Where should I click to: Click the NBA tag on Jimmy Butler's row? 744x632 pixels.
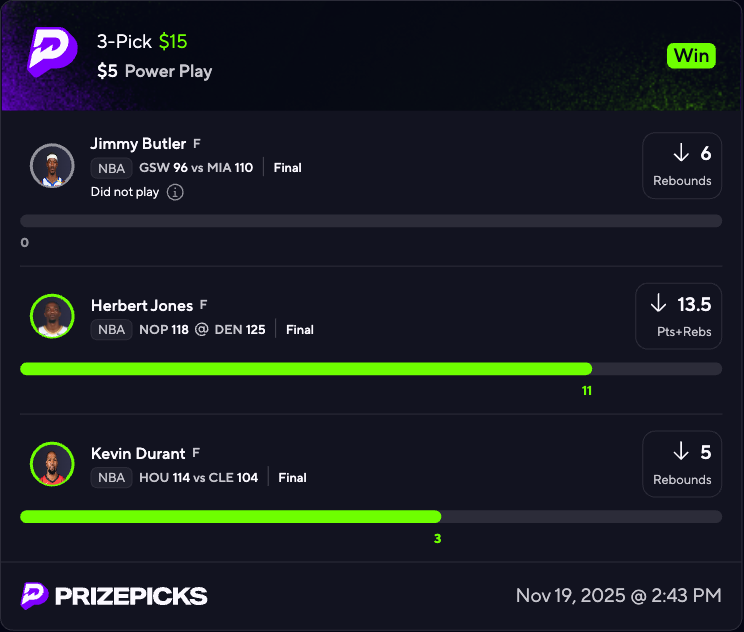(x=111, y=168)
